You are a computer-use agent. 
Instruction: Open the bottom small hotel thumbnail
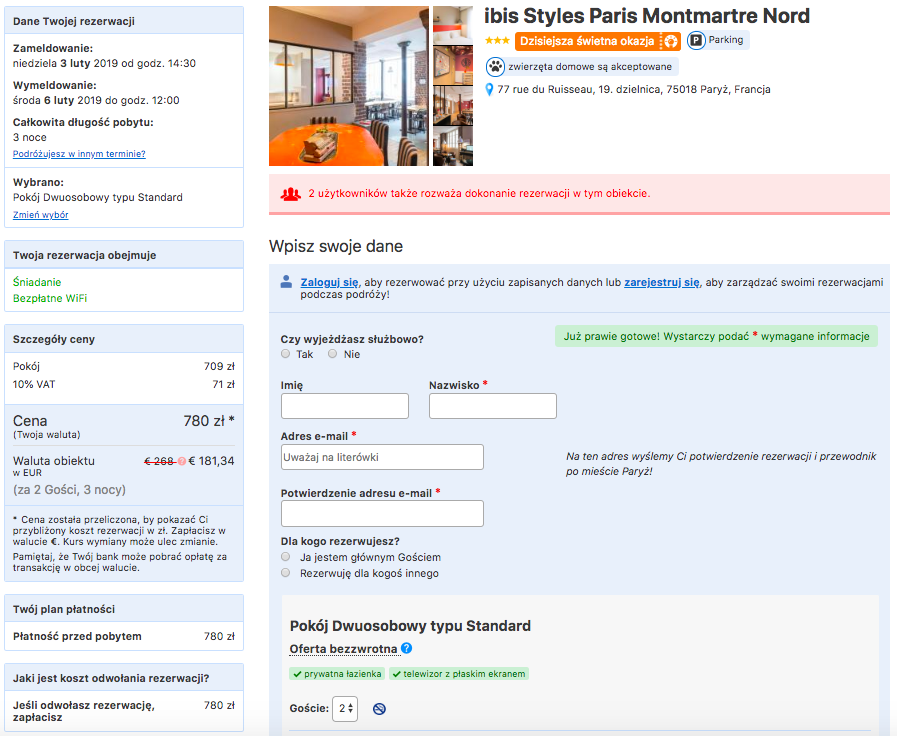(453, 146)
